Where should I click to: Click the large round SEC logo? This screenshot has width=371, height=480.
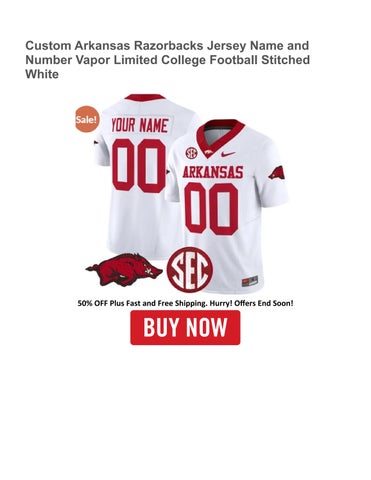tap(189, 270)
